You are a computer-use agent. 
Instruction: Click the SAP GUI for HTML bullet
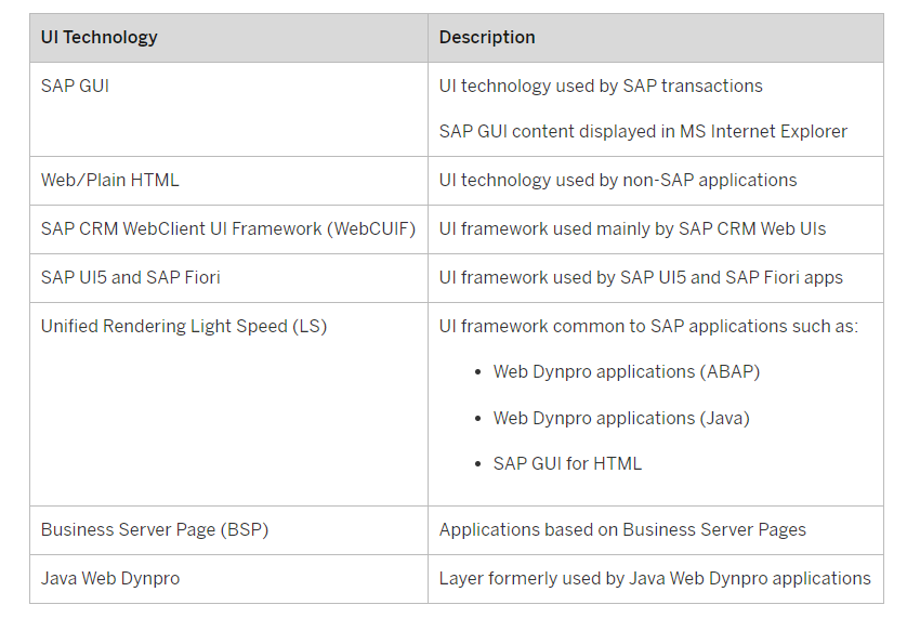pyautogui.click(x=568, y=463)
